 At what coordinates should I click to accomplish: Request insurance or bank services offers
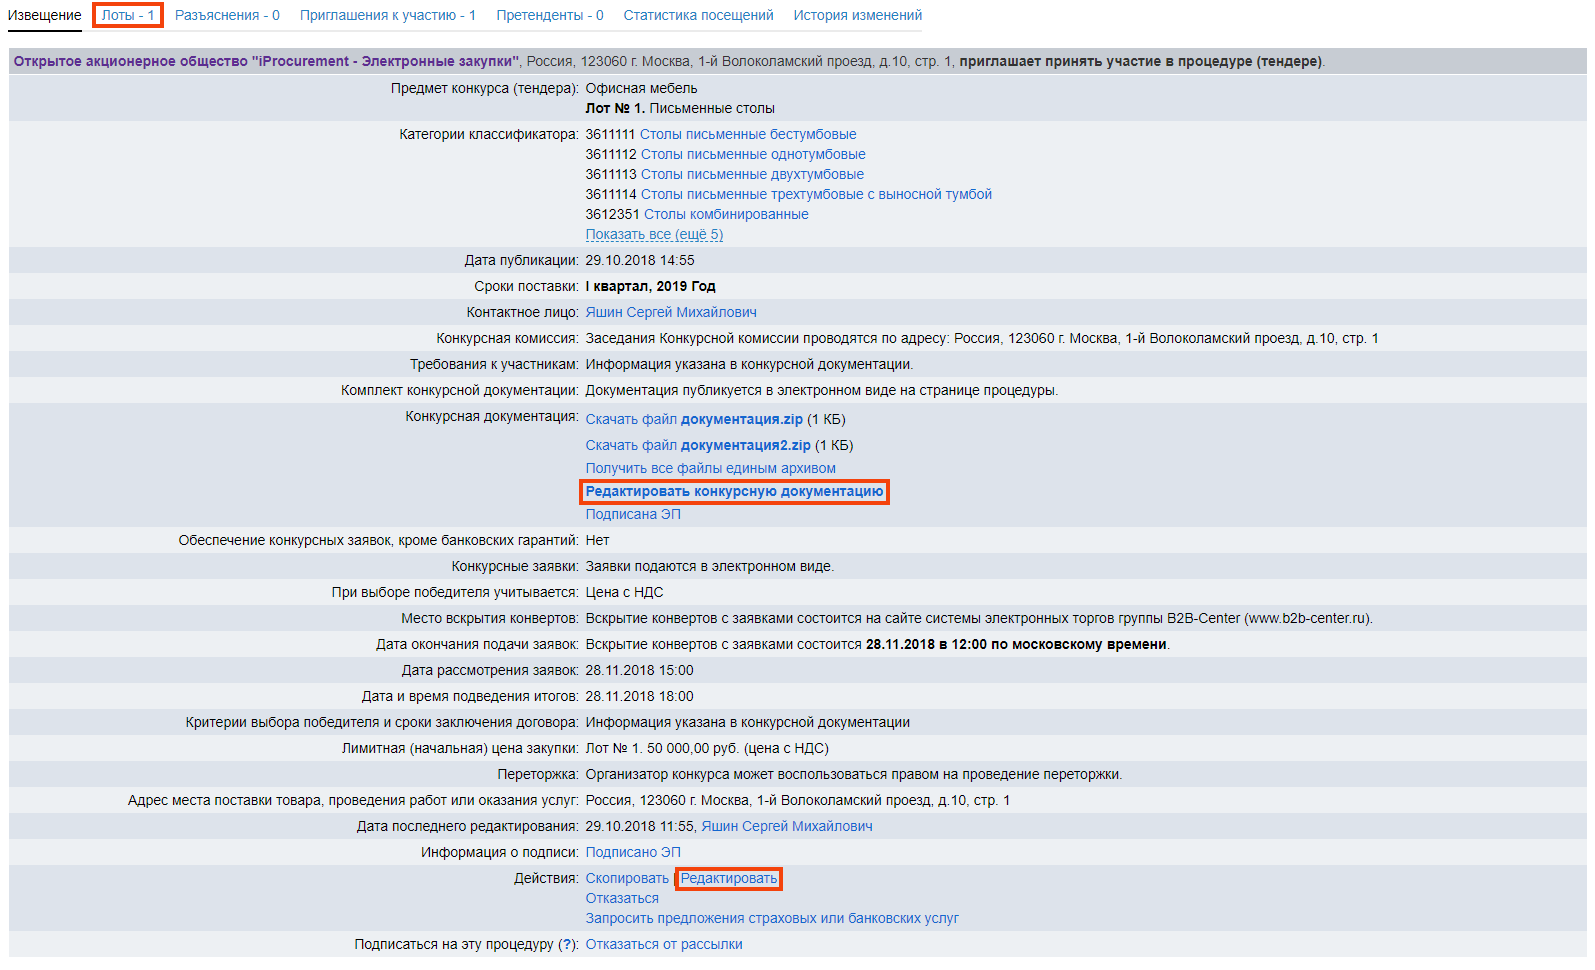[771, 918]
